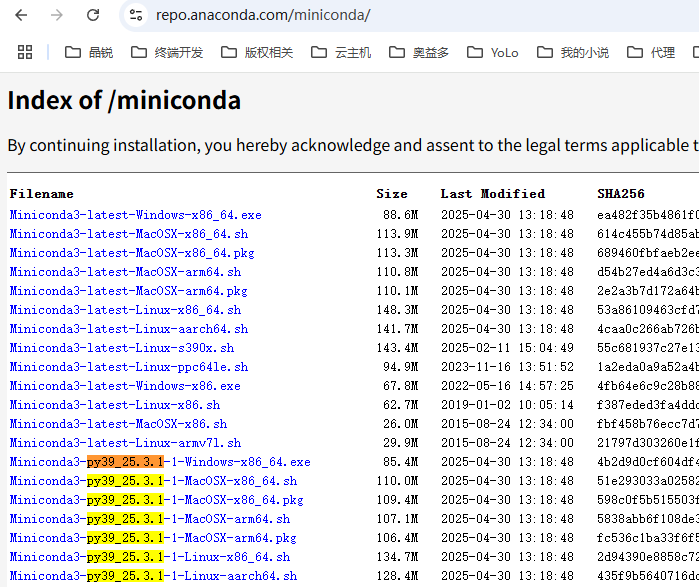
Task: Click the Last Modified column header
Action: (x=493, y=194)
